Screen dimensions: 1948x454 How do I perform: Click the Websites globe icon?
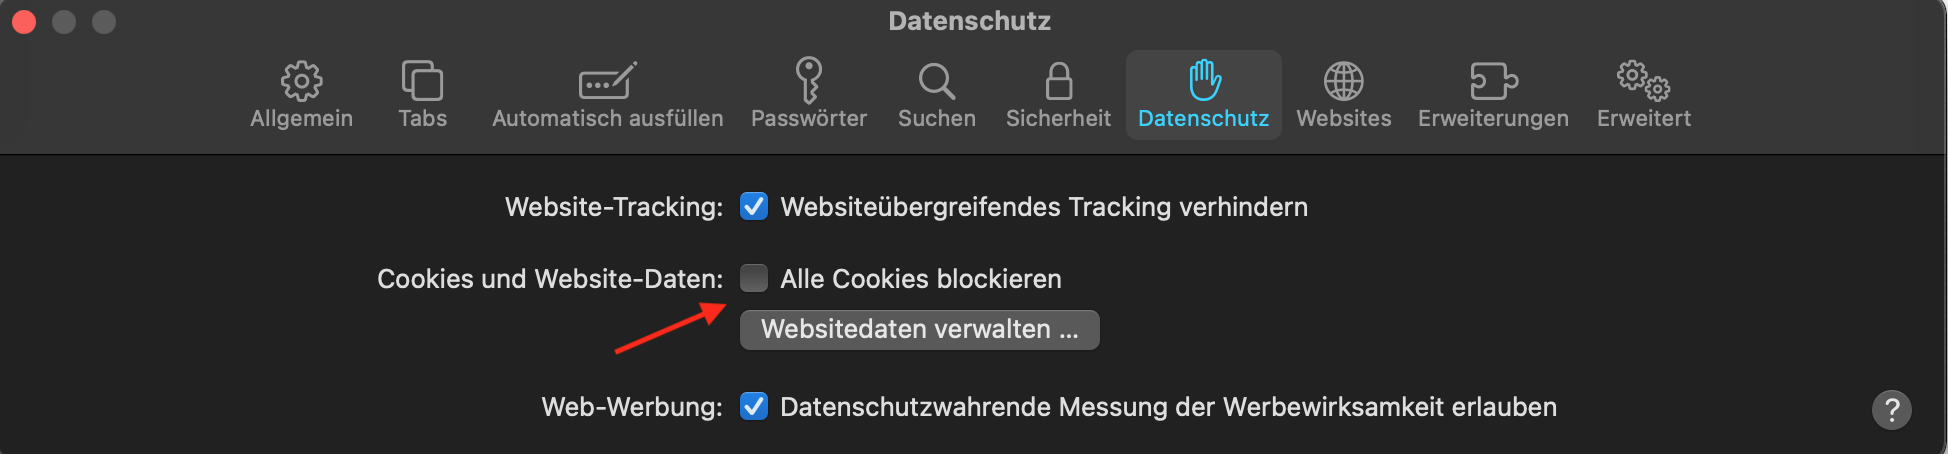click(1343, 81)
